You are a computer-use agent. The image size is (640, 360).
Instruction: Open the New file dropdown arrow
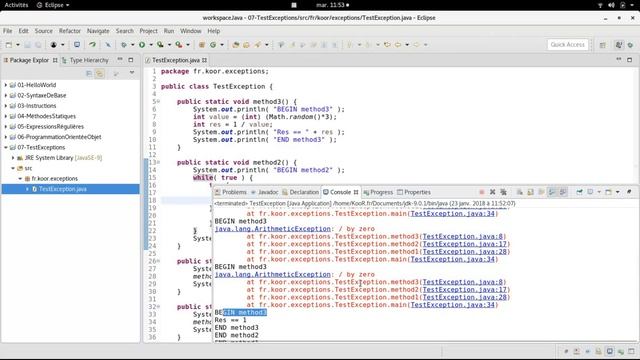coord(18,45)
